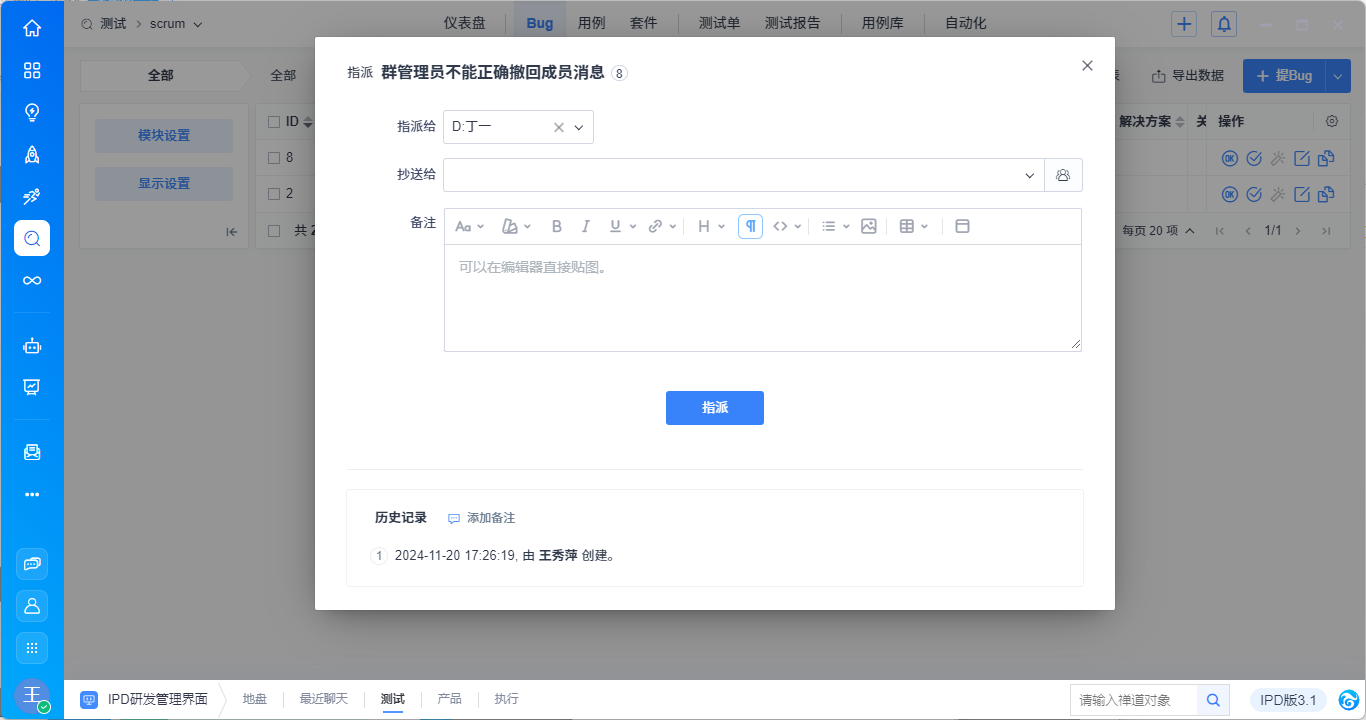
Task: Expand the 指派给 dropdown showing D:丁一
Action: (578, 127)
